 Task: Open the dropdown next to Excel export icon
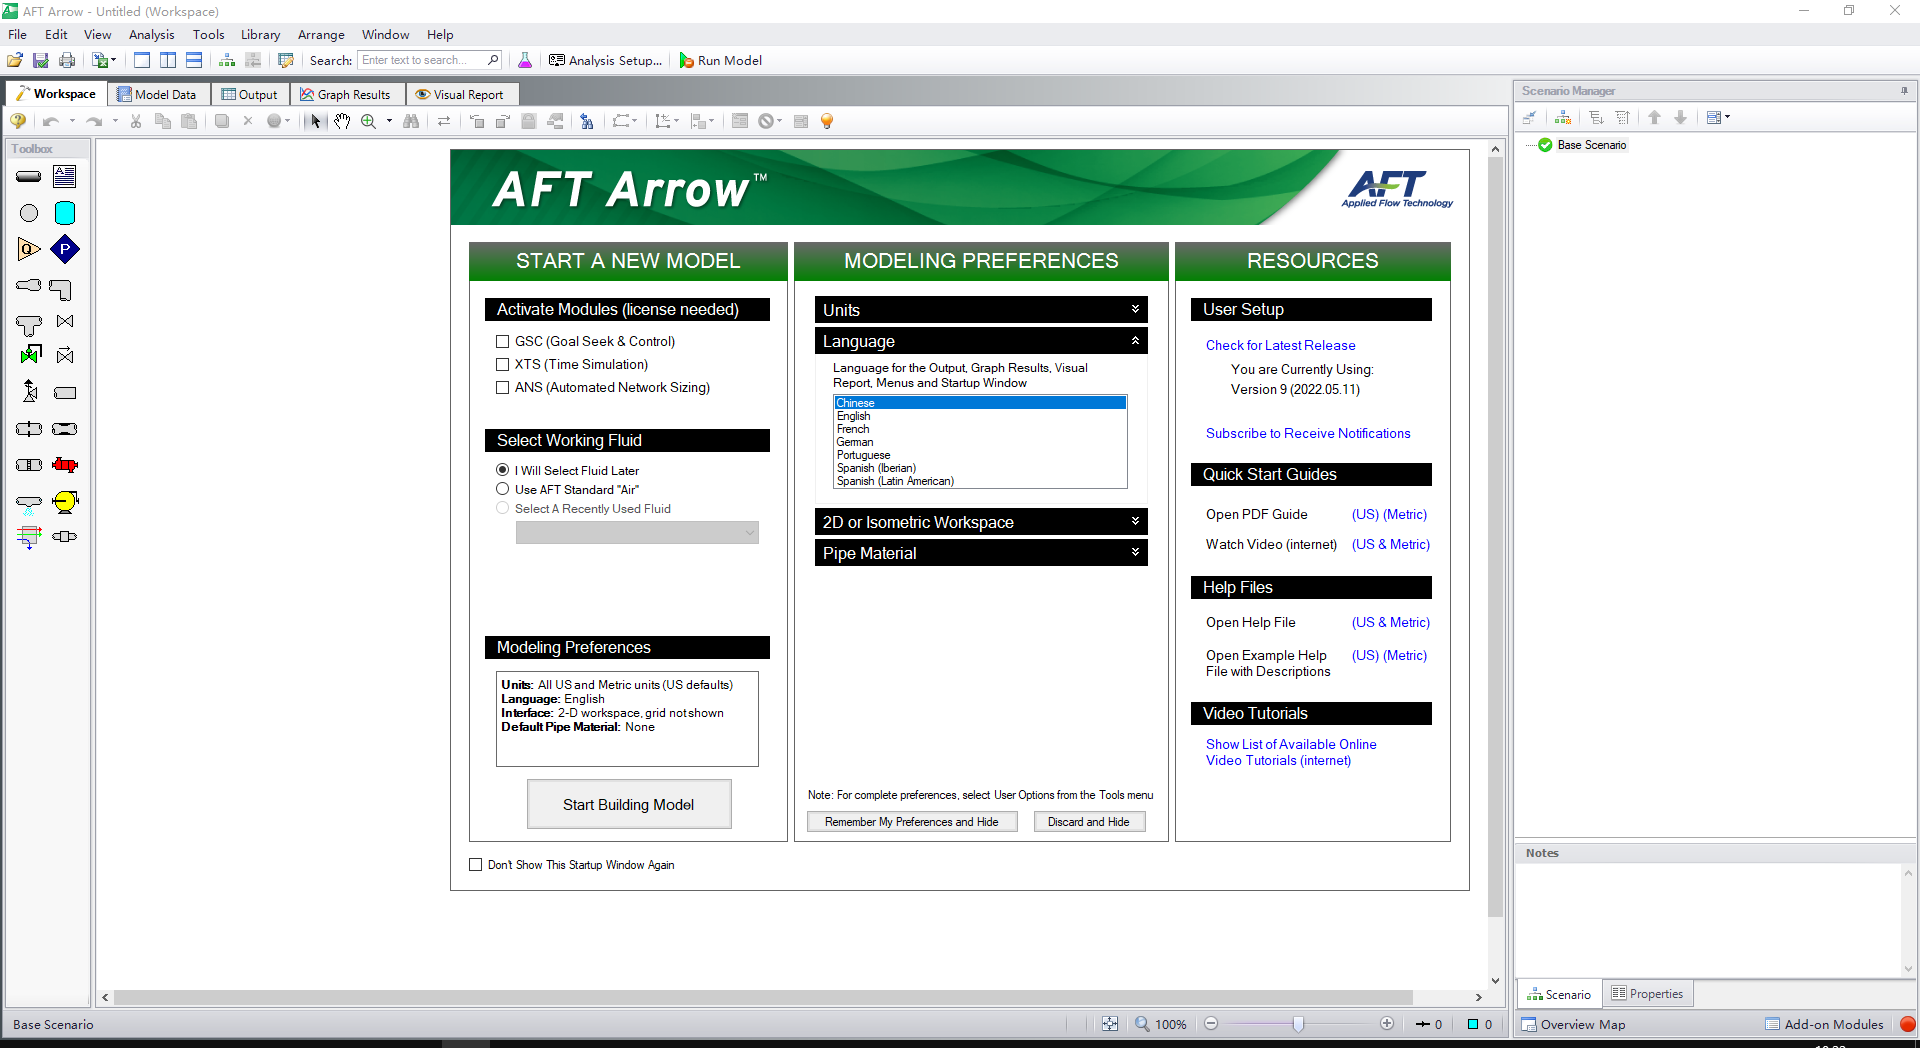(x=114, y=60)
